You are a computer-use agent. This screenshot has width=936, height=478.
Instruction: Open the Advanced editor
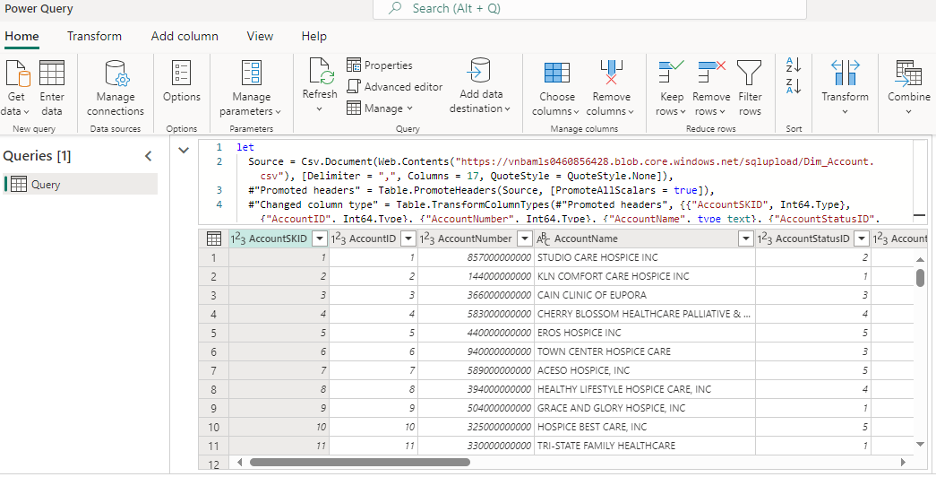395,87
